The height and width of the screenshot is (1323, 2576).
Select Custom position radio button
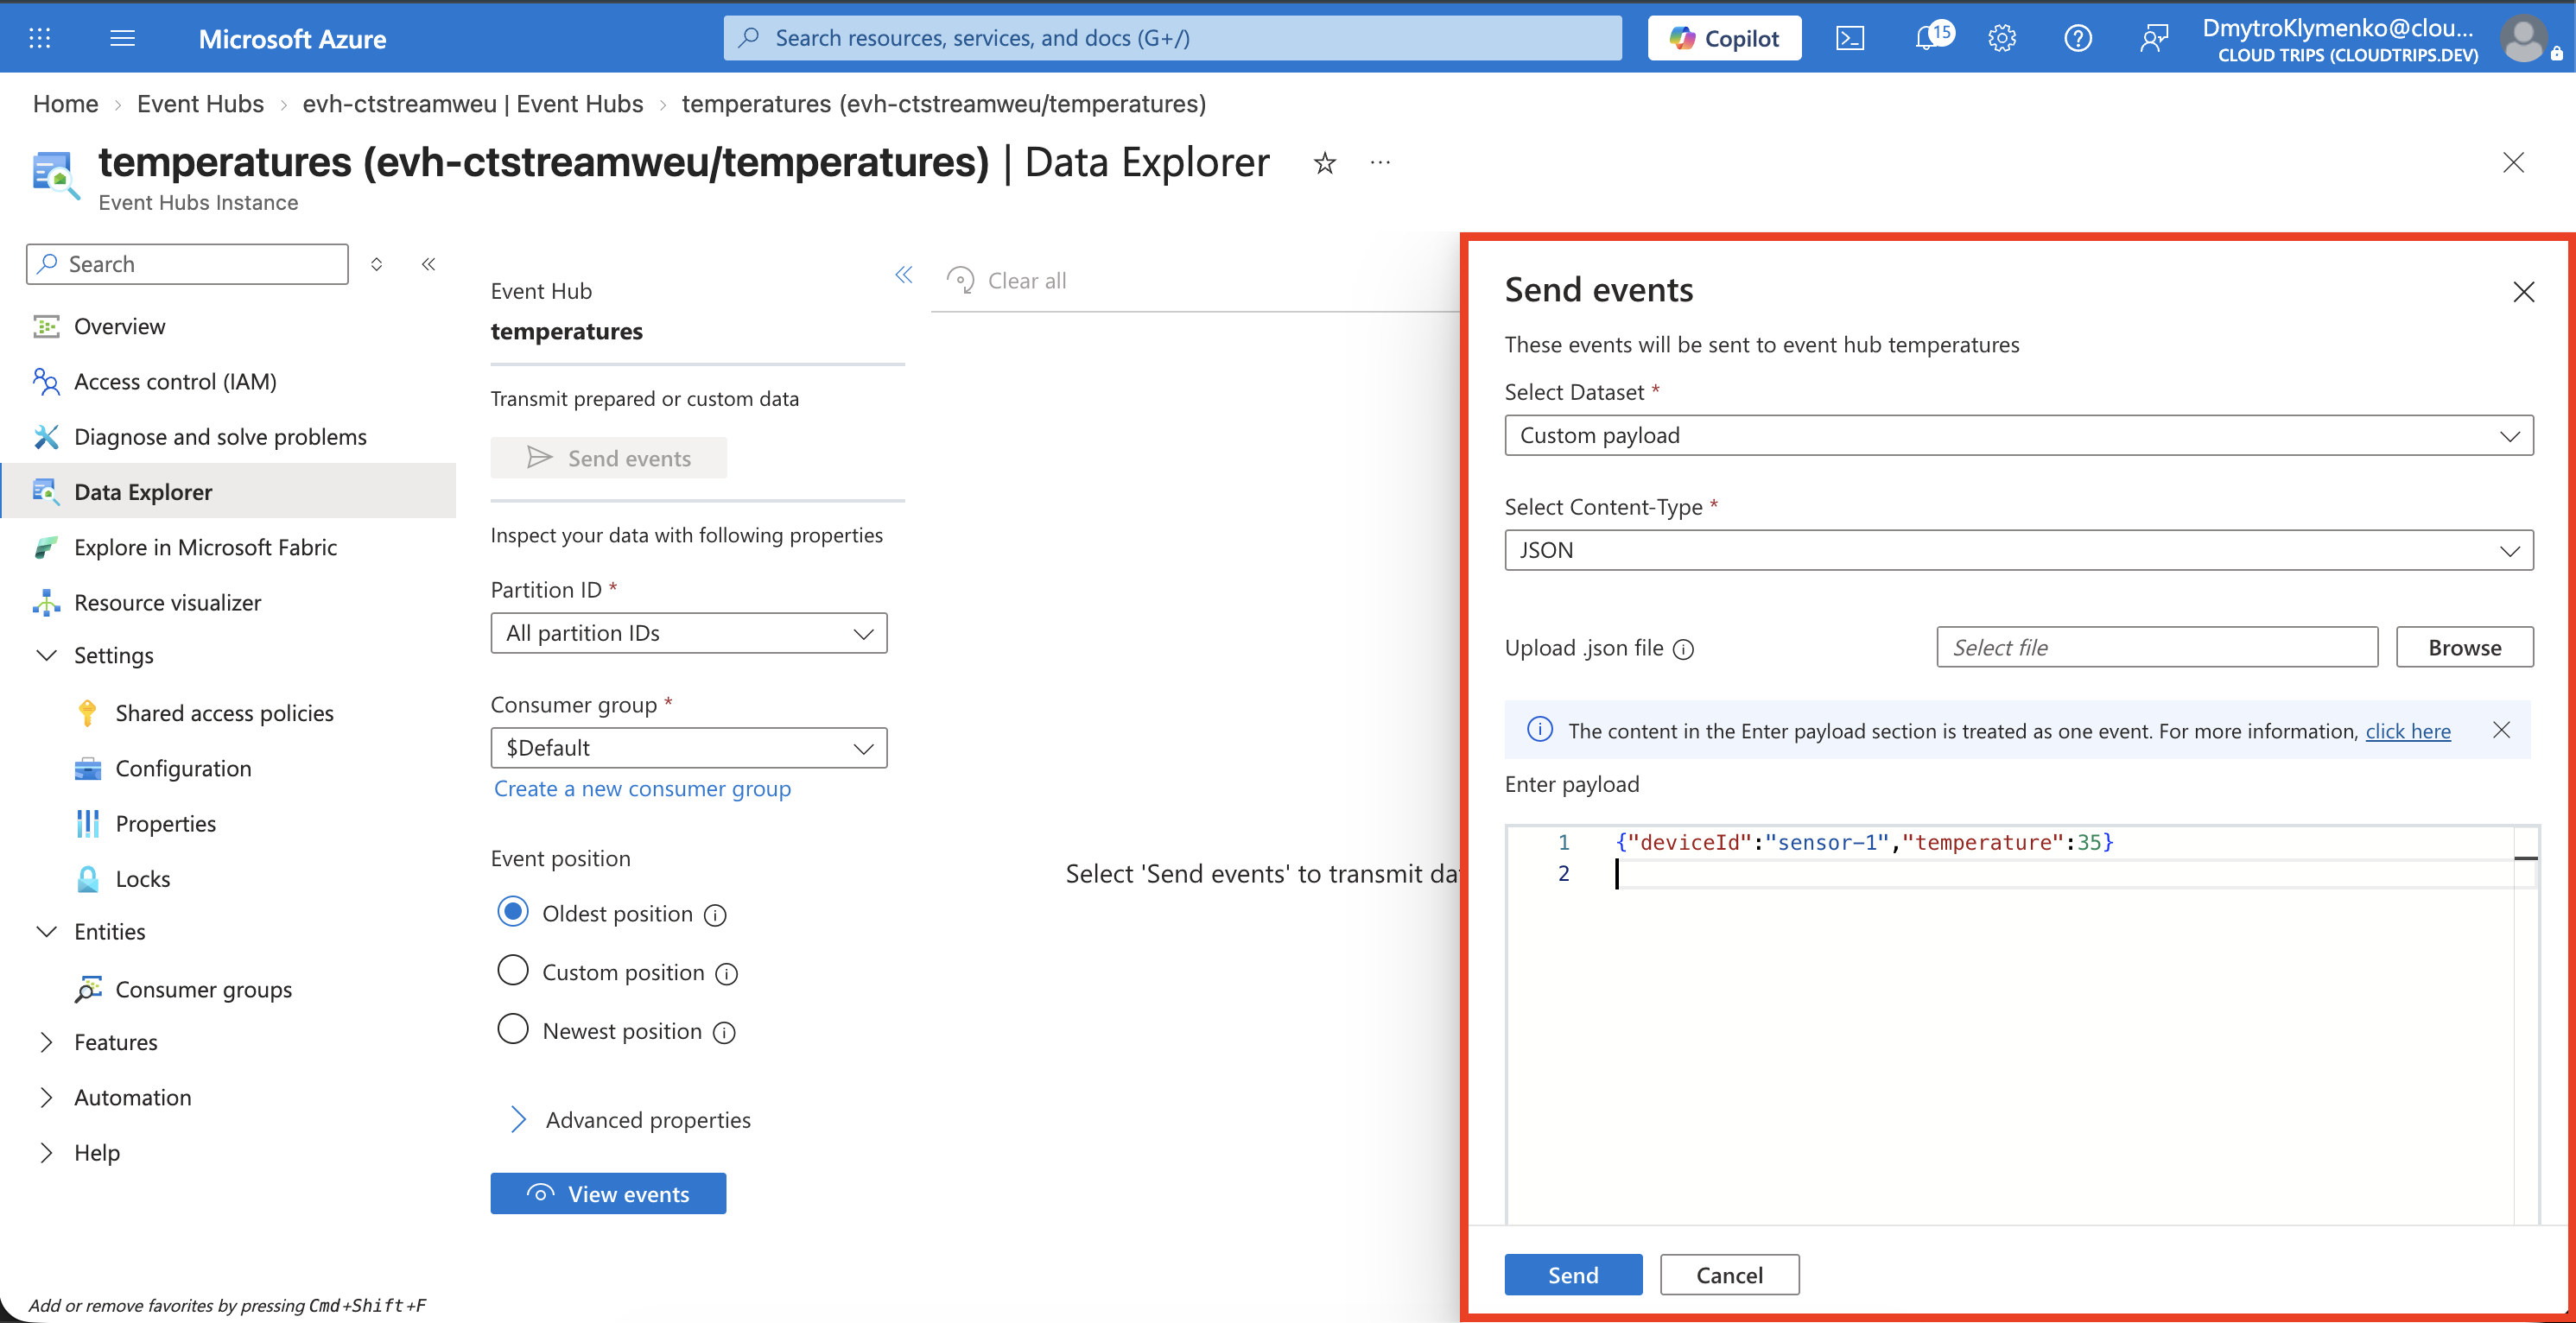tap(513, 971)
